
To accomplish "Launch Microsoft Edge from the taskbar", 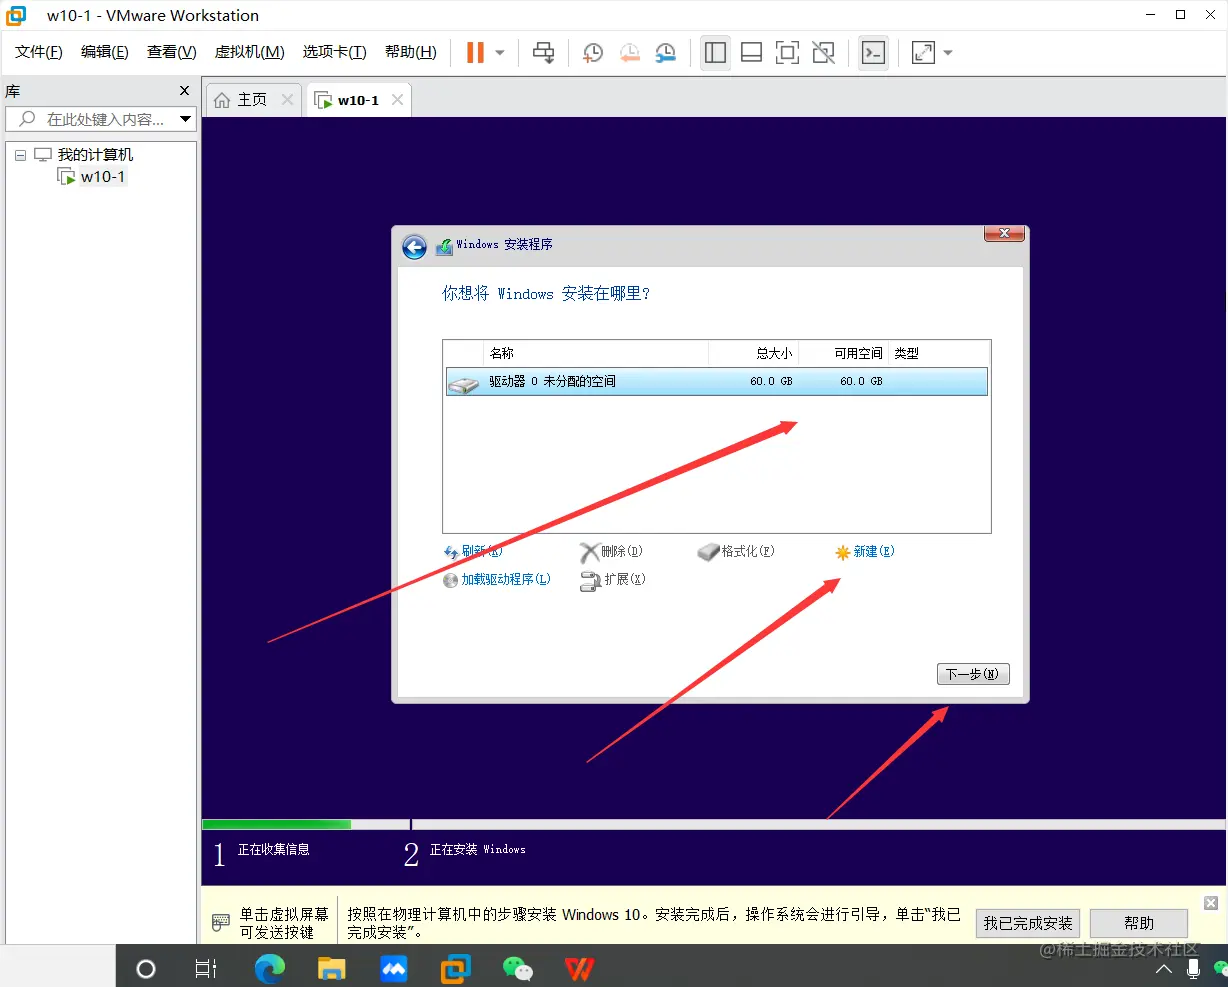I will (270, 968).
